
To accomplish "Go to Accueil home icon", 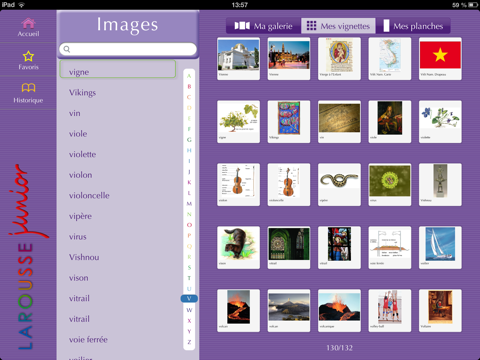I will coord(28,23).
